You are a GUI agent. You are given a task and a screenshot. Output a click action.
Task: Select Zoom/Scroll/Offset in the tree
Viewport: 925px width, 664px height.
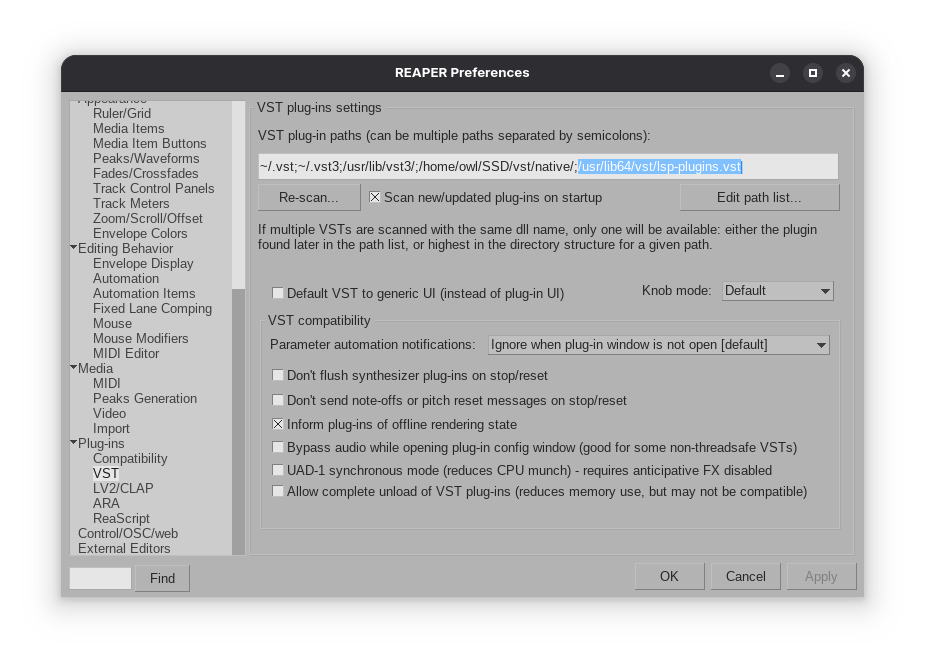(147, 218)
